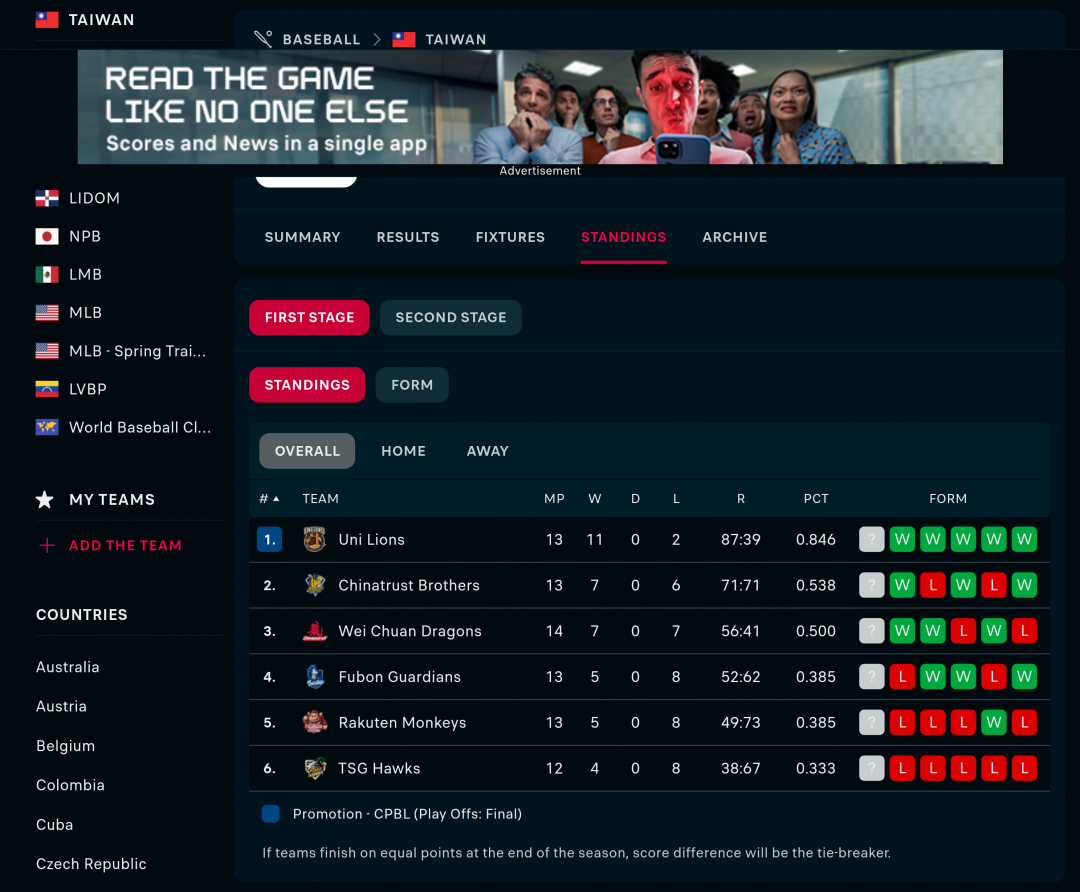Click the Chinatrust Brothers team logo
Viewport: 1080px width, 892px height.
(x=315, y=586)
